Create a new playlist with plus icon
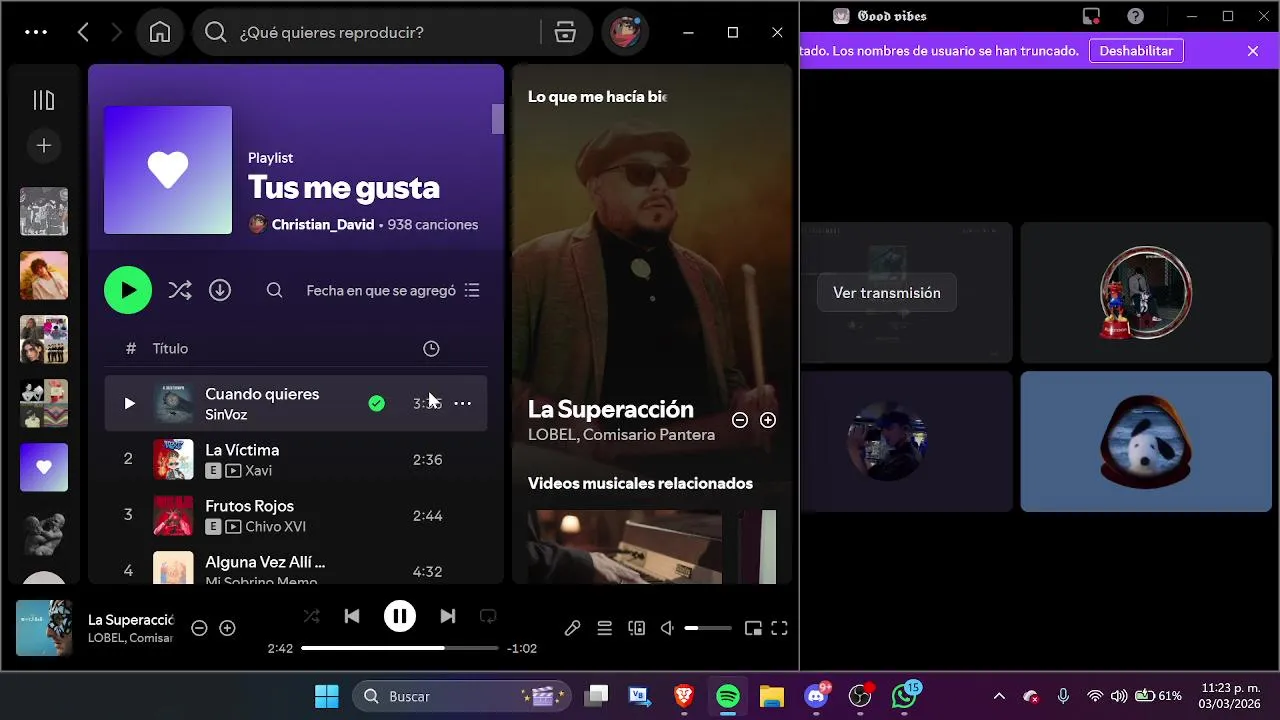Screen dimensions: 1280x720 (x=44, y=146)
